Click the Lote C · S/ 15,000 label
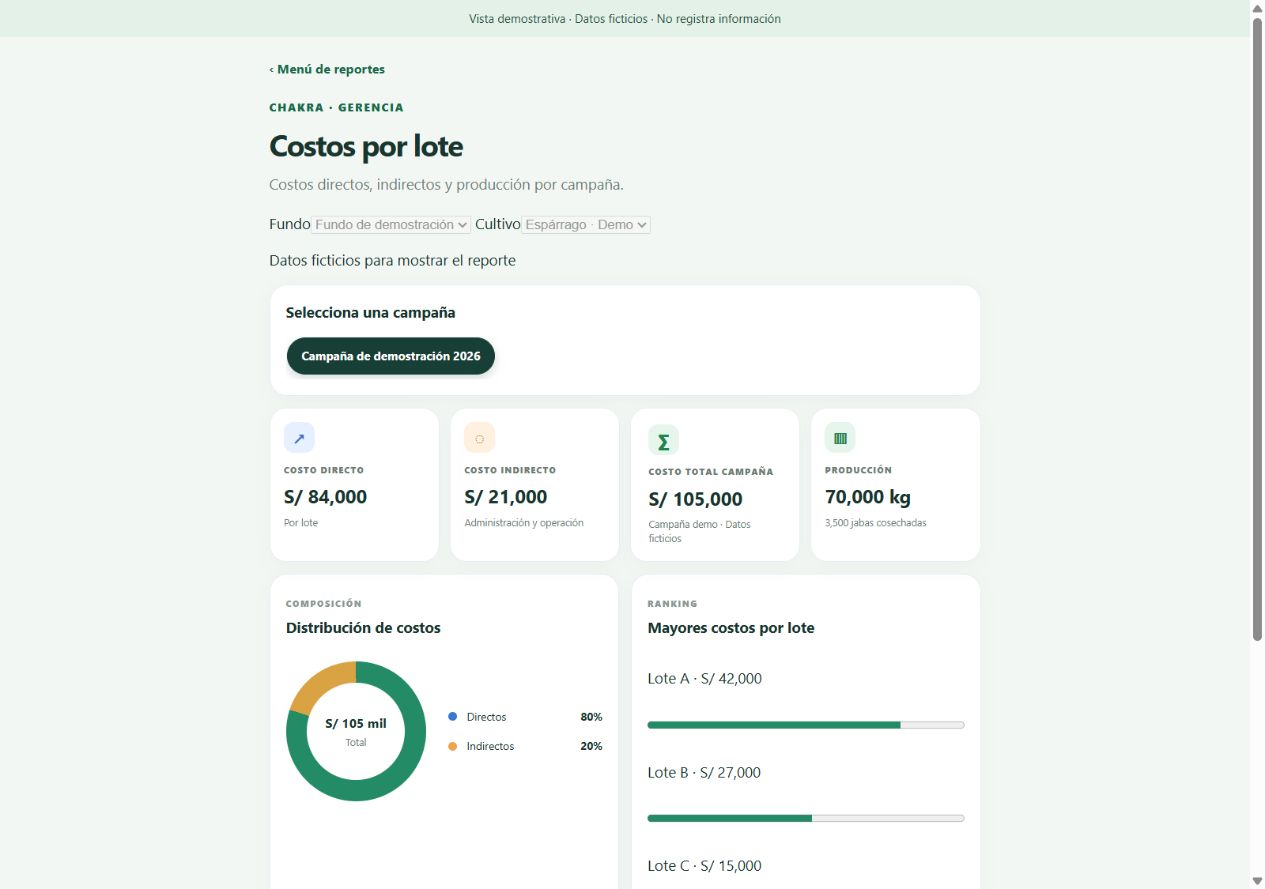This screenshot has height=889, width=1265. pos(704,866)
